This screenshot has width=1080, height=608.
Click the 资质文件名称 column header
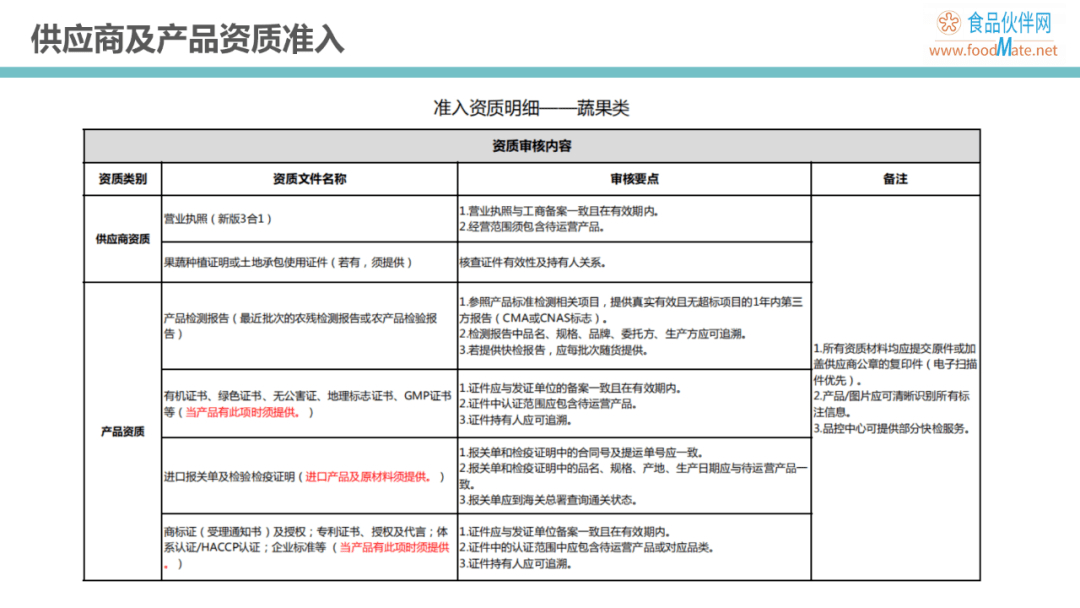pos(309,179)
